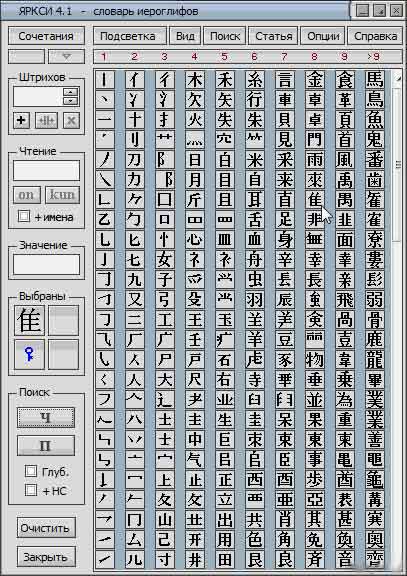The image size is (407, 576).
Task: Pick the 糸 thread radical
Action: click(x=255, y=80)
